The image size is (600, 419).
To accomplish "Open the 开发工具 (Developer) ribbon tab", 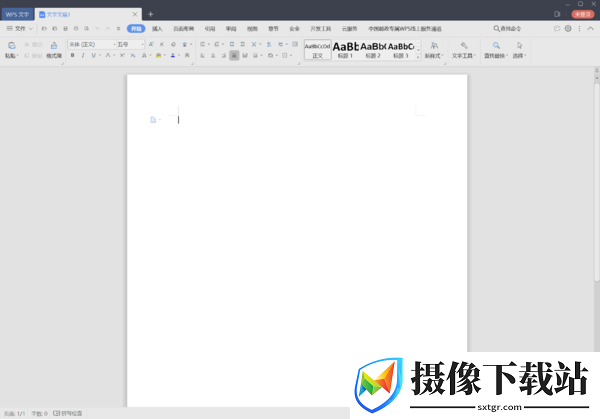I will 321,29.
